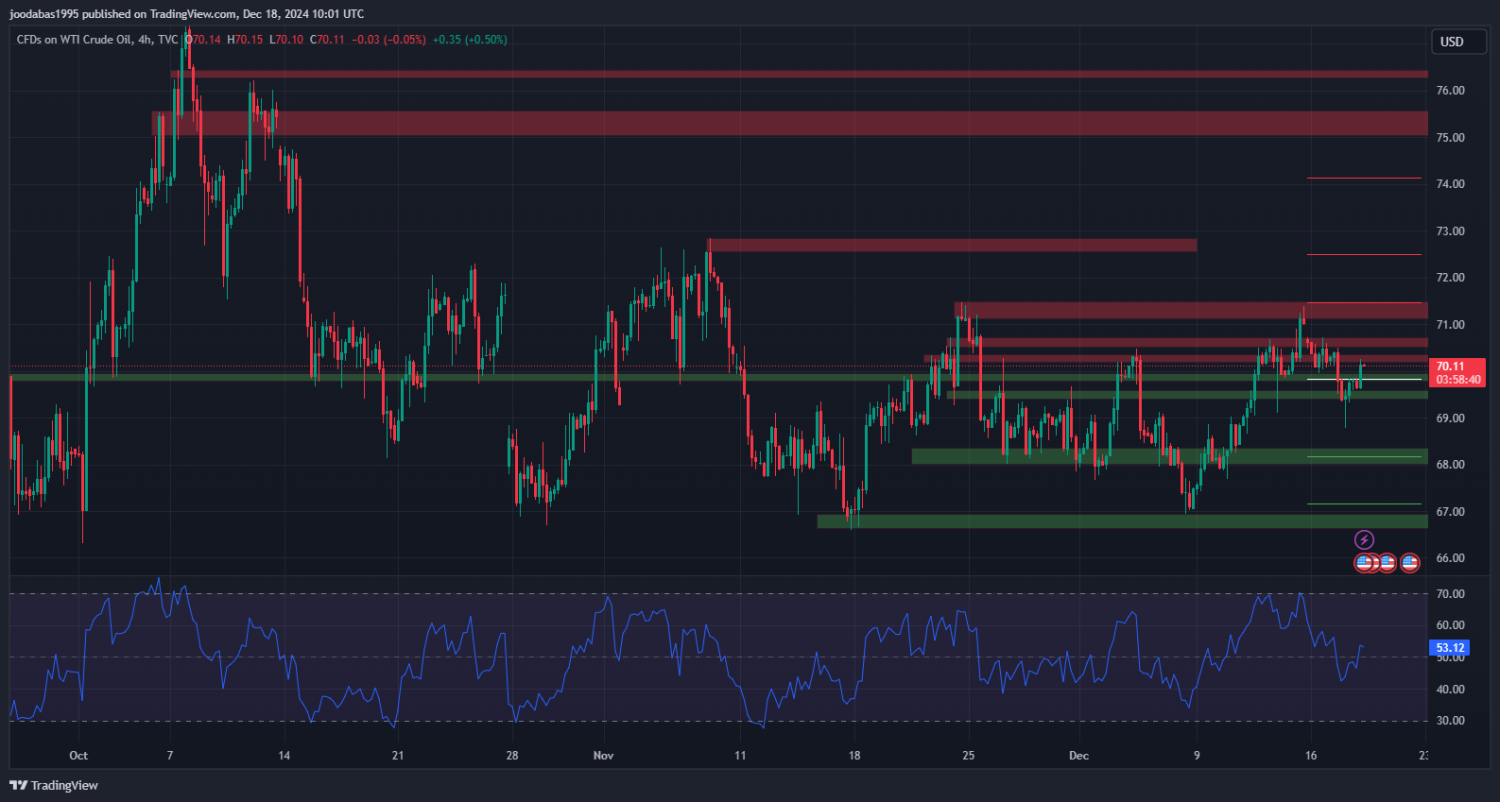Click the 67.00 price axis label
Image resolution: width=1500 pixels, height=802 pixels.
tap(1450, 512)
